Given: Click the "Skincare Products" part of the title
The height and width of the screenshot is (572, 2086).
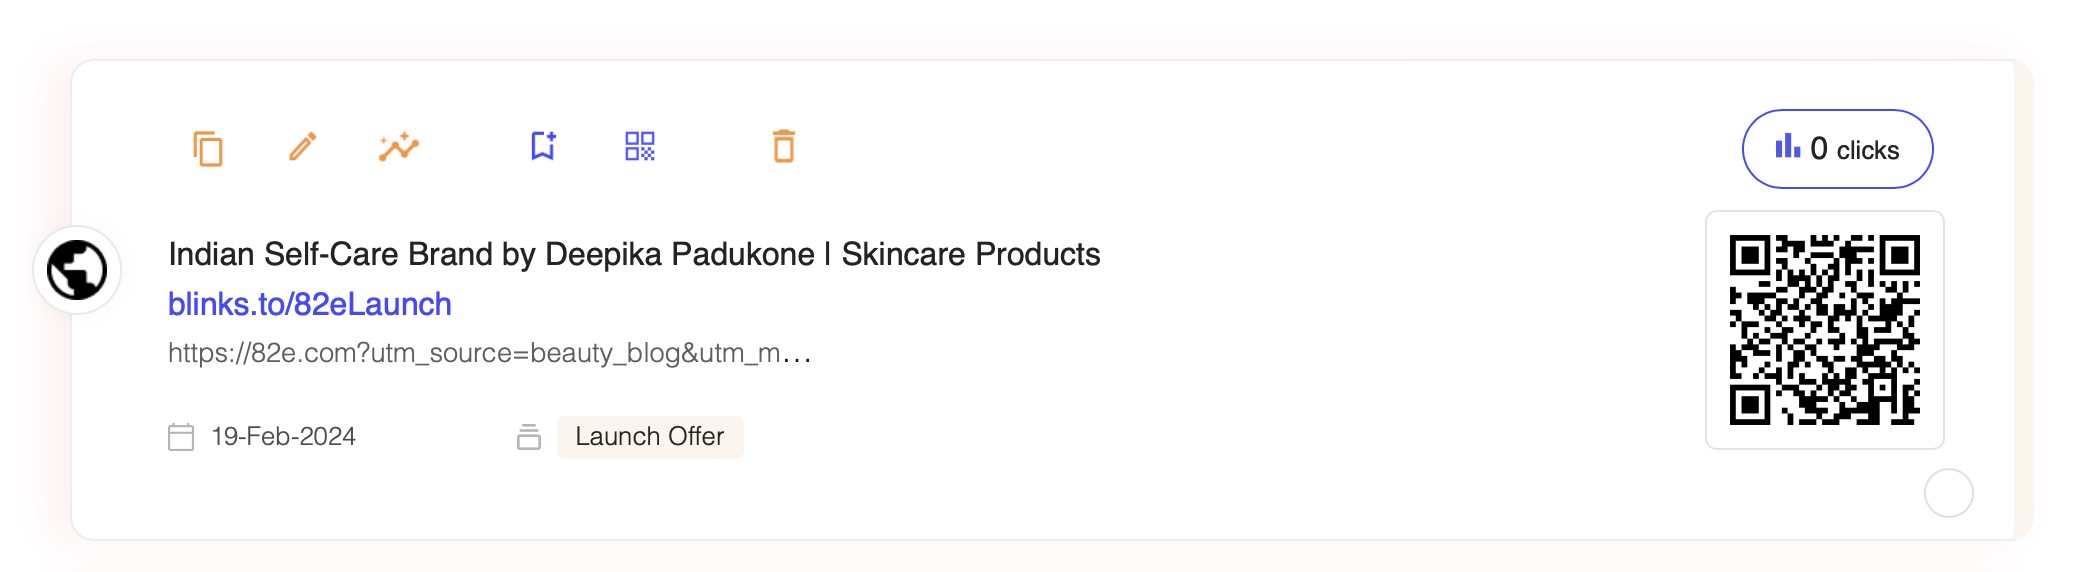Looking at the screenshot, I should click(970, 254).
